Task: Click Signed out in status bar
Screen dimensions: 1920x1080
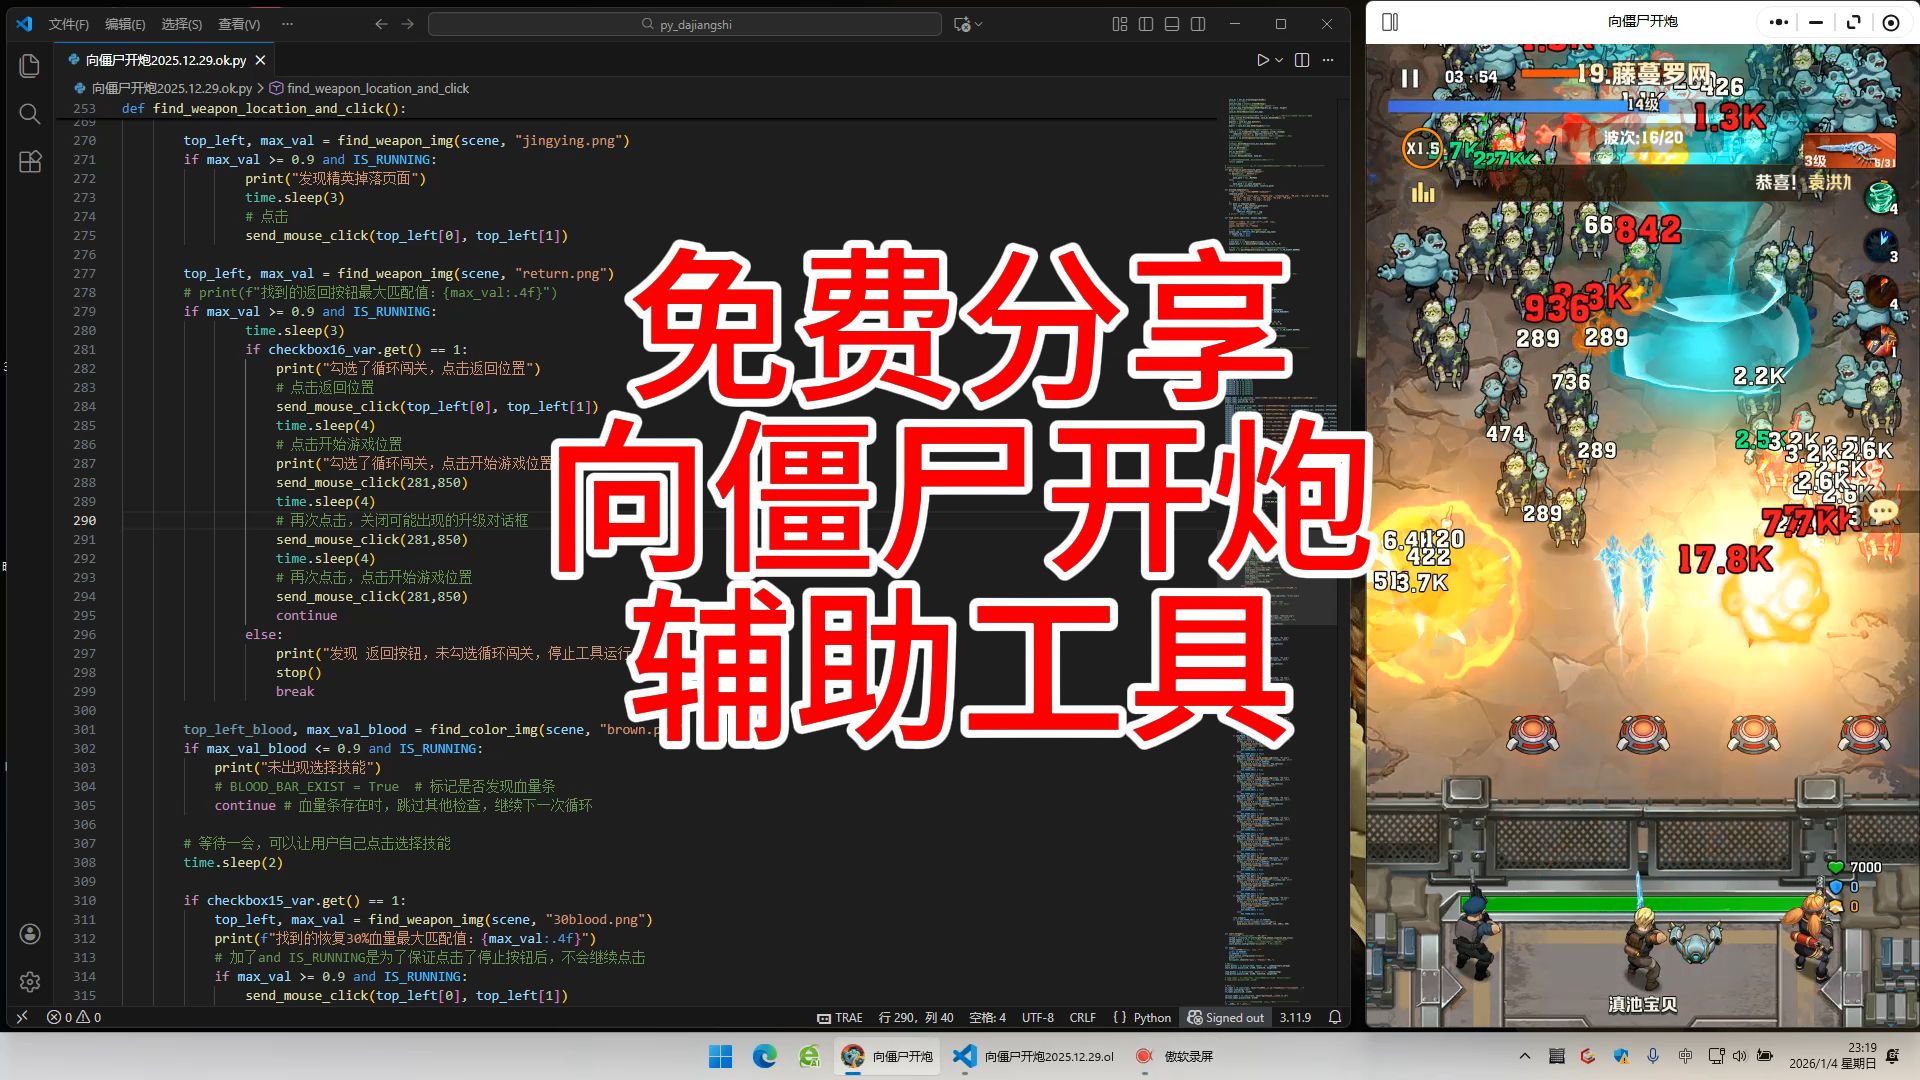Action: click(x=1226, y=1017)
